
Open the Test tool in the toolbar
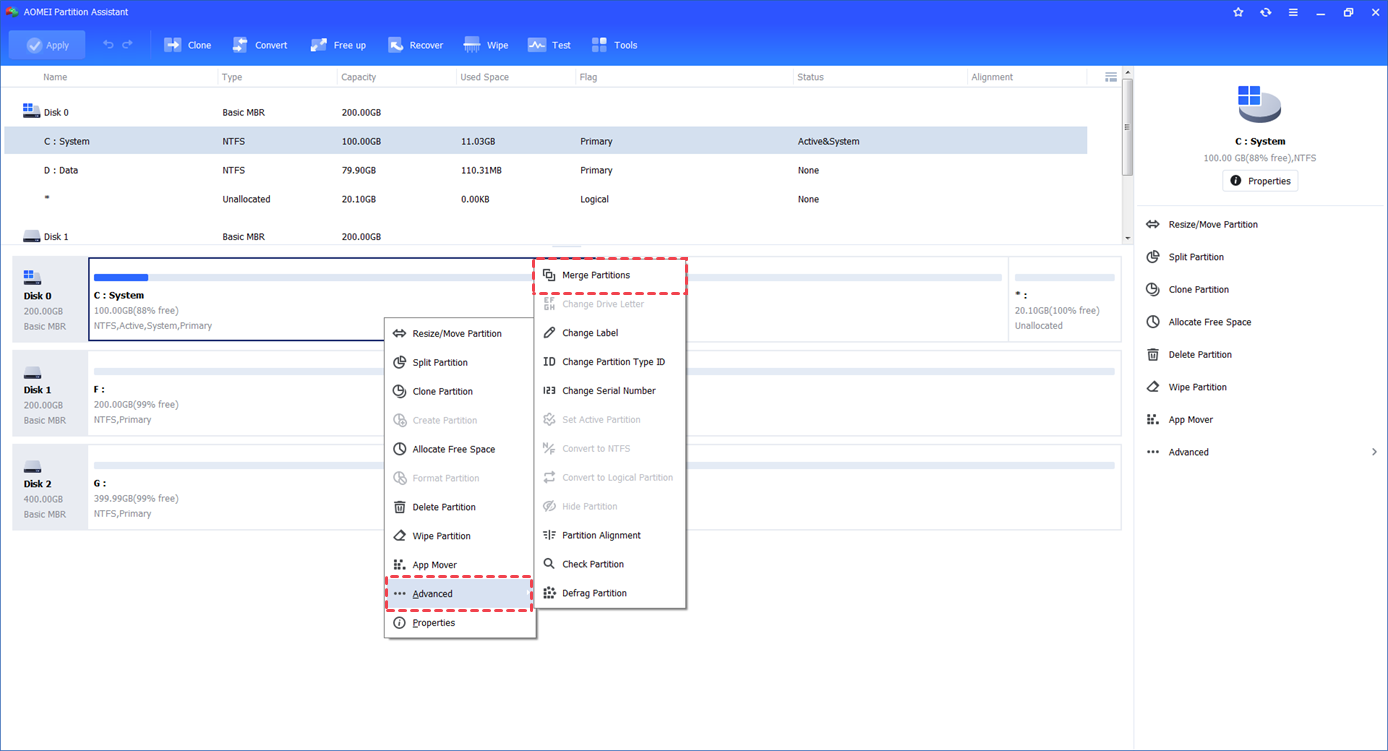(550, 45)
